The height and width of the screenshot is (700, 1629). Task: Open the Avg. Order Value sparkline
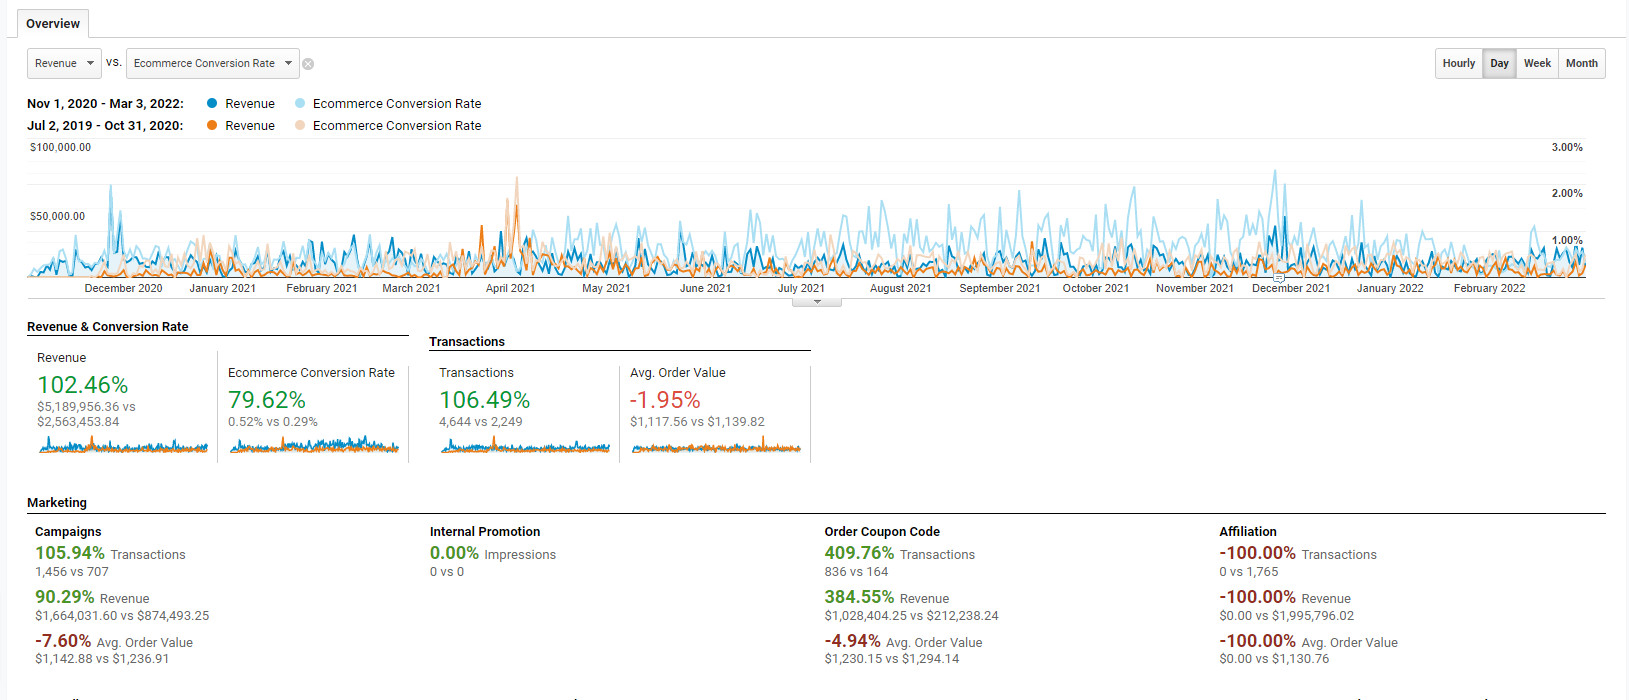click(x=716, y=447)
